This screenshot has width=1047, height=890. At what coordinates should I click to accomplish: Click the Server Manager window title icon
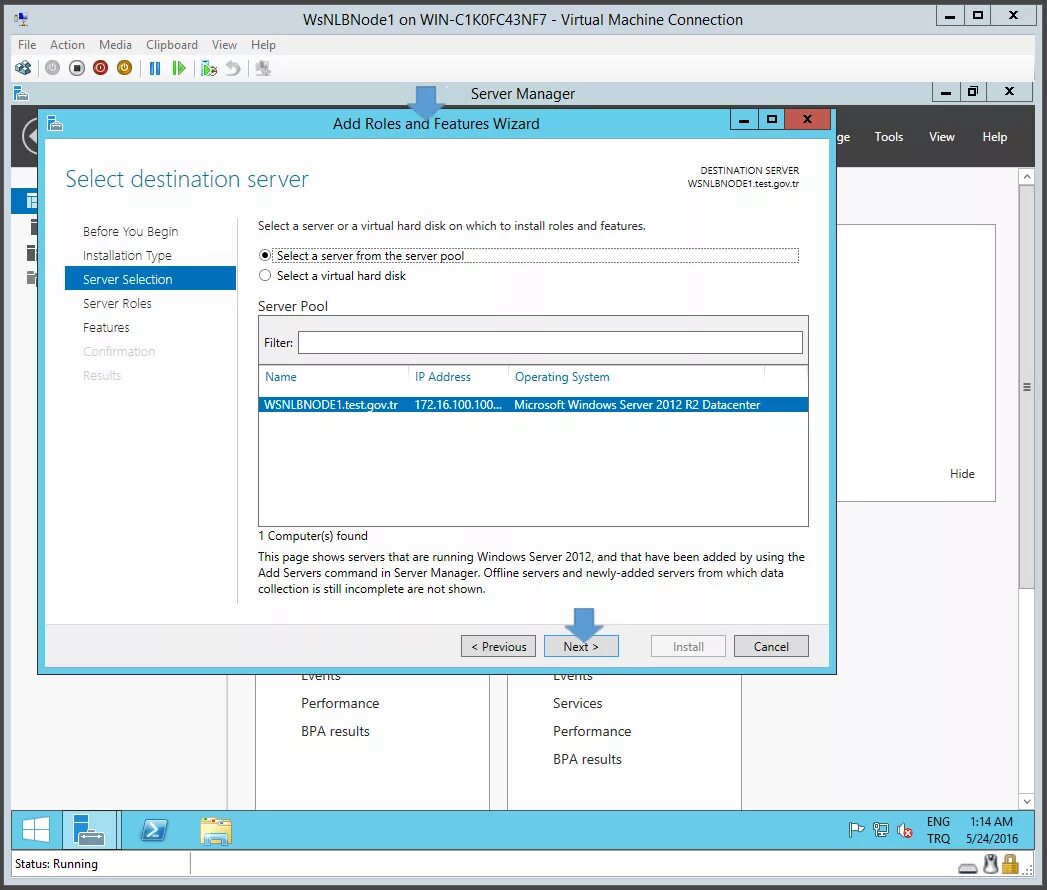21,93
